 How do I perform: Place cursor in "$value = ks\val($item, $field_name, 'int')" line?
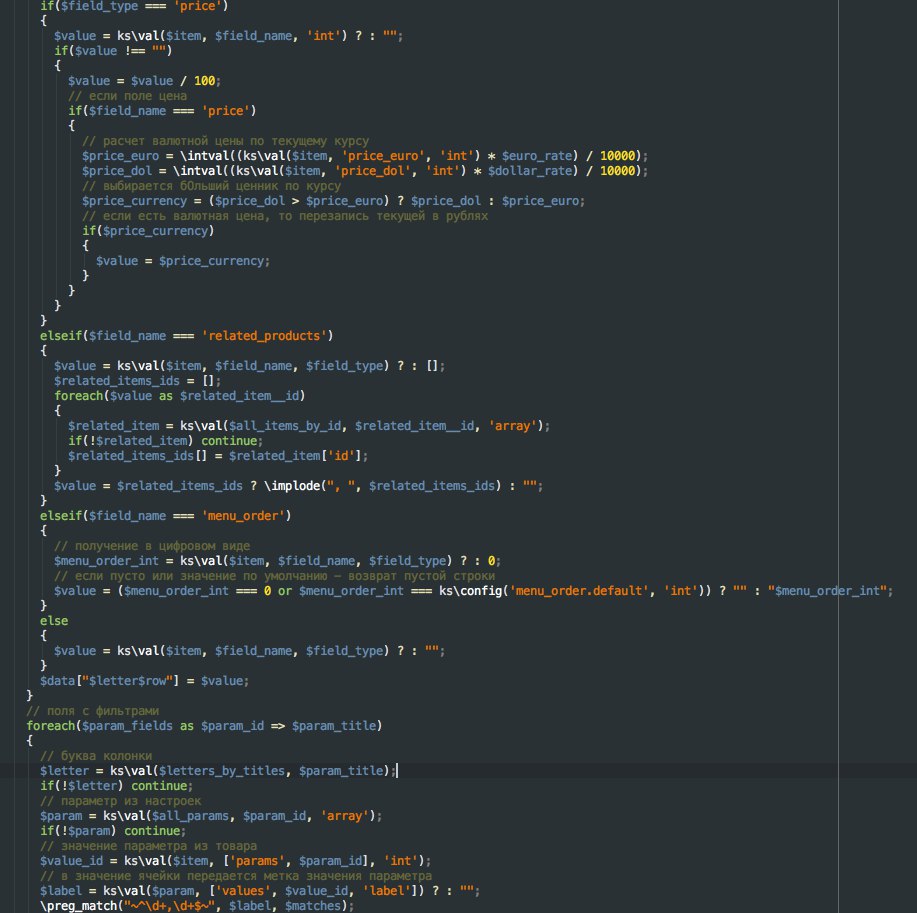(x=228, y=36)
